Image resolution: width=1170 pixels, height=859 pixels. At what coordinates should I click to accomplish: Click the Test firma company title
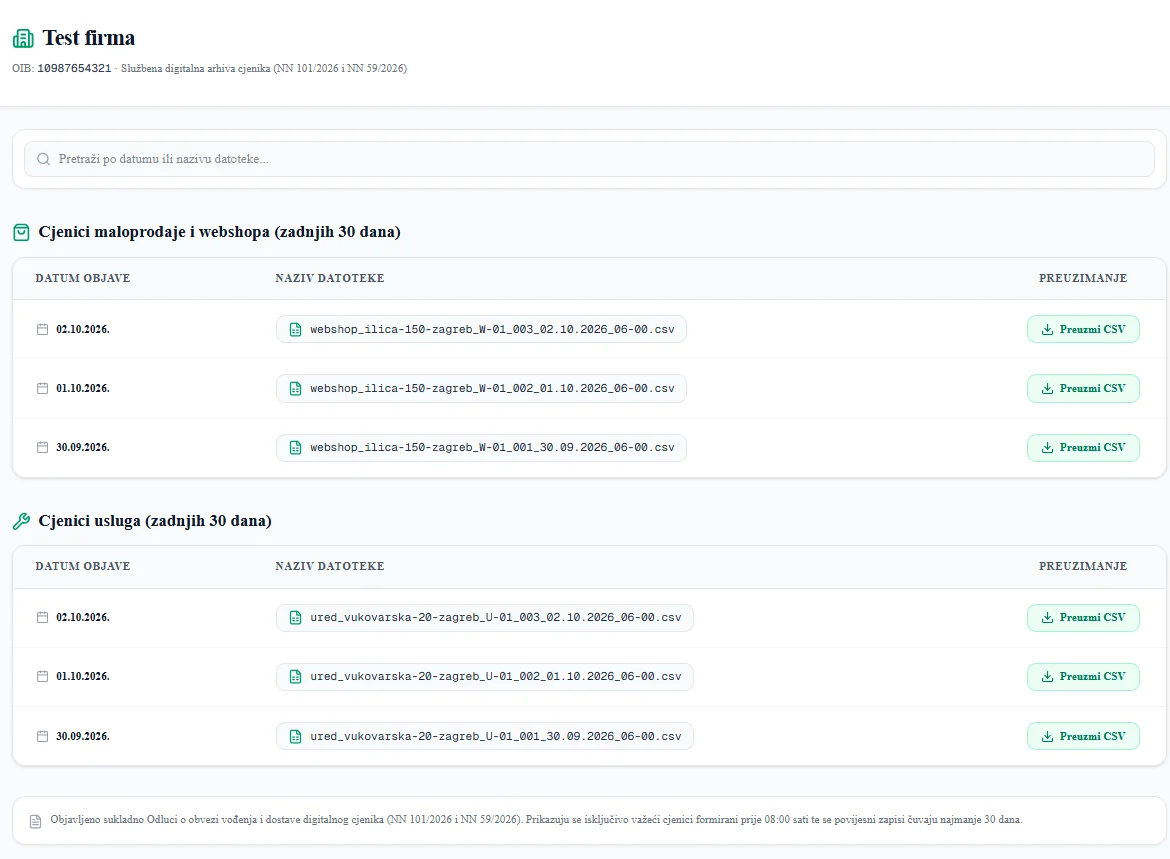(x=89, y=38)
